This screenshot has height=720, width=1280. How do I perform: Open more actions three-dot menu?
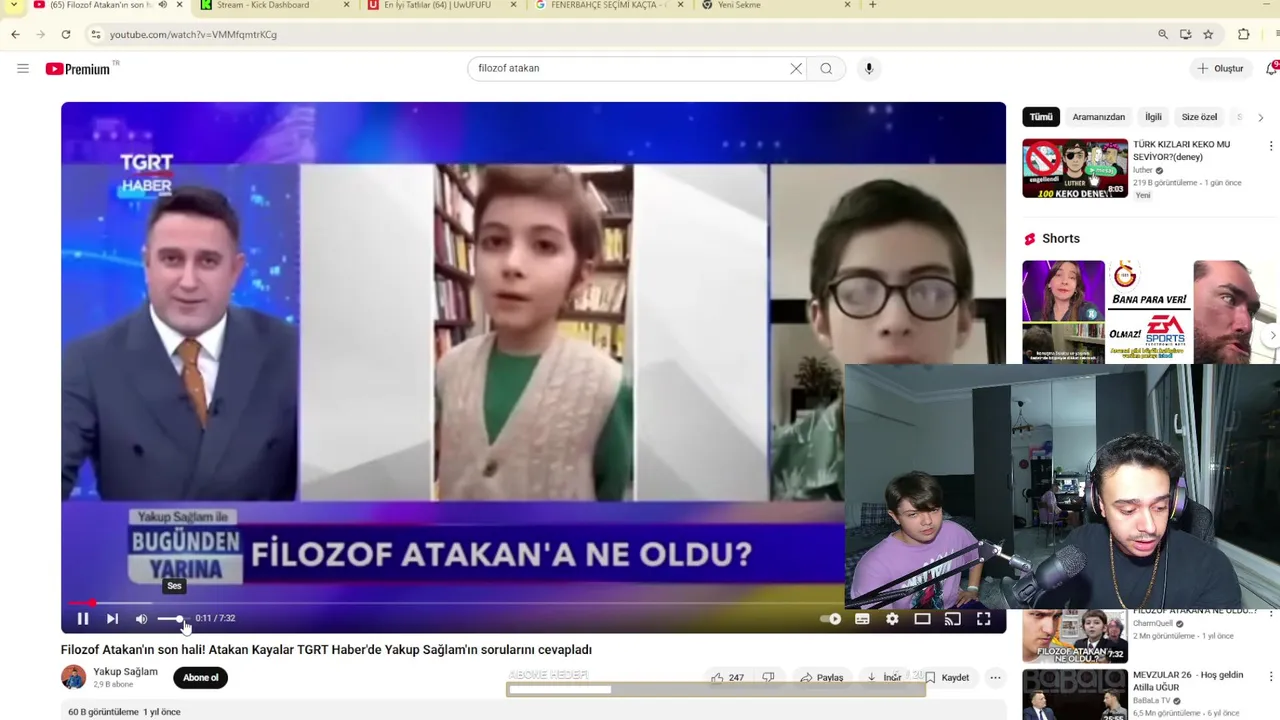(x=995, y=677)
